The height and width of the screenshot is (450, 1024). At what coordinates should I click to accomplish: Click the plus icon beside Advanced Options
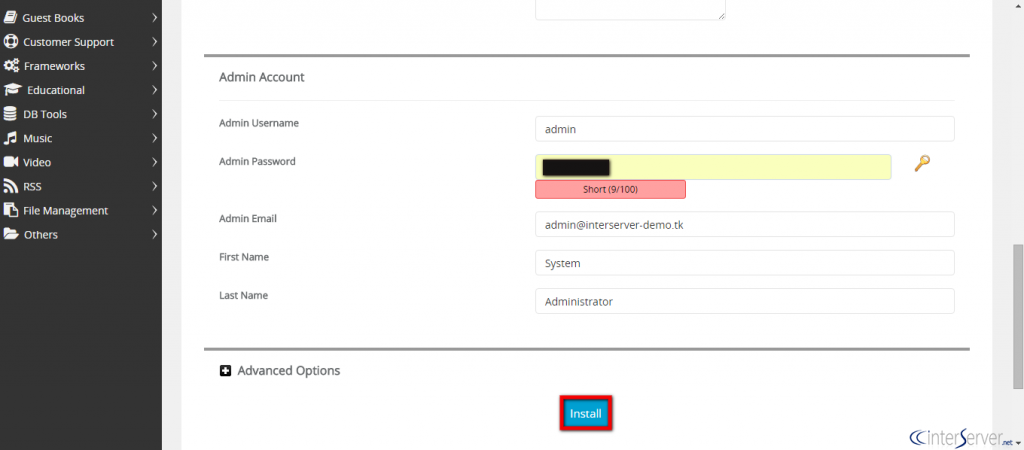coord(225,371)
